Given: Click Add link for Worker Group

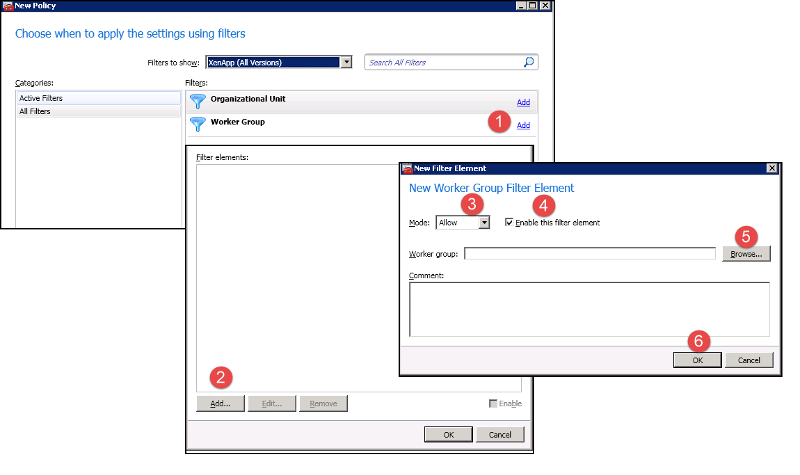Looking at the screenshot, I should [x=523, y=125].
